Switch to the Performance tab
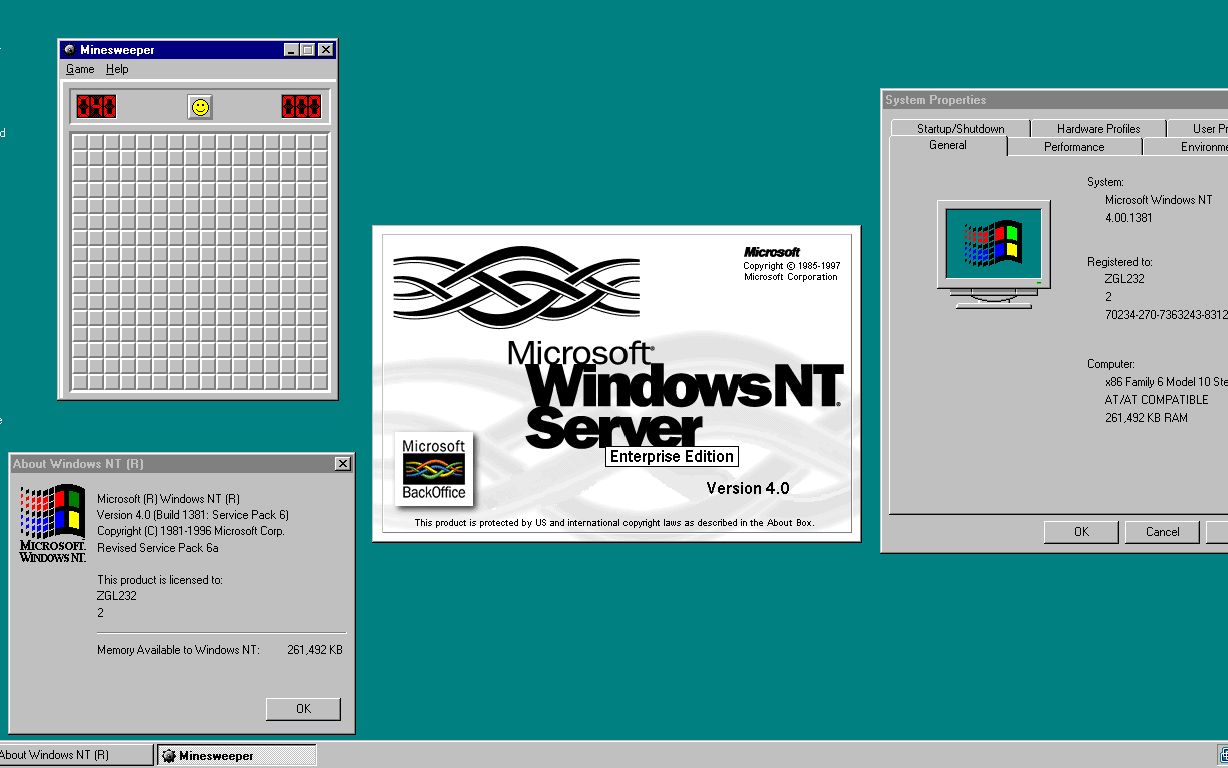 click(x=1074, y=146)
